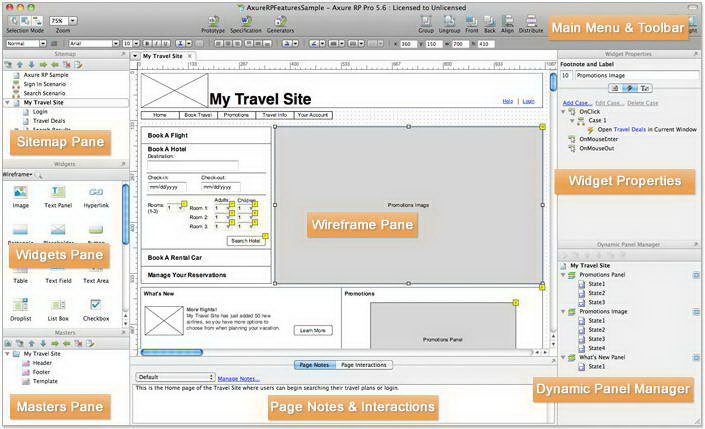Toggle italic text formatting
The height and width of the screenshot is (429, 705).
(157, 44)
